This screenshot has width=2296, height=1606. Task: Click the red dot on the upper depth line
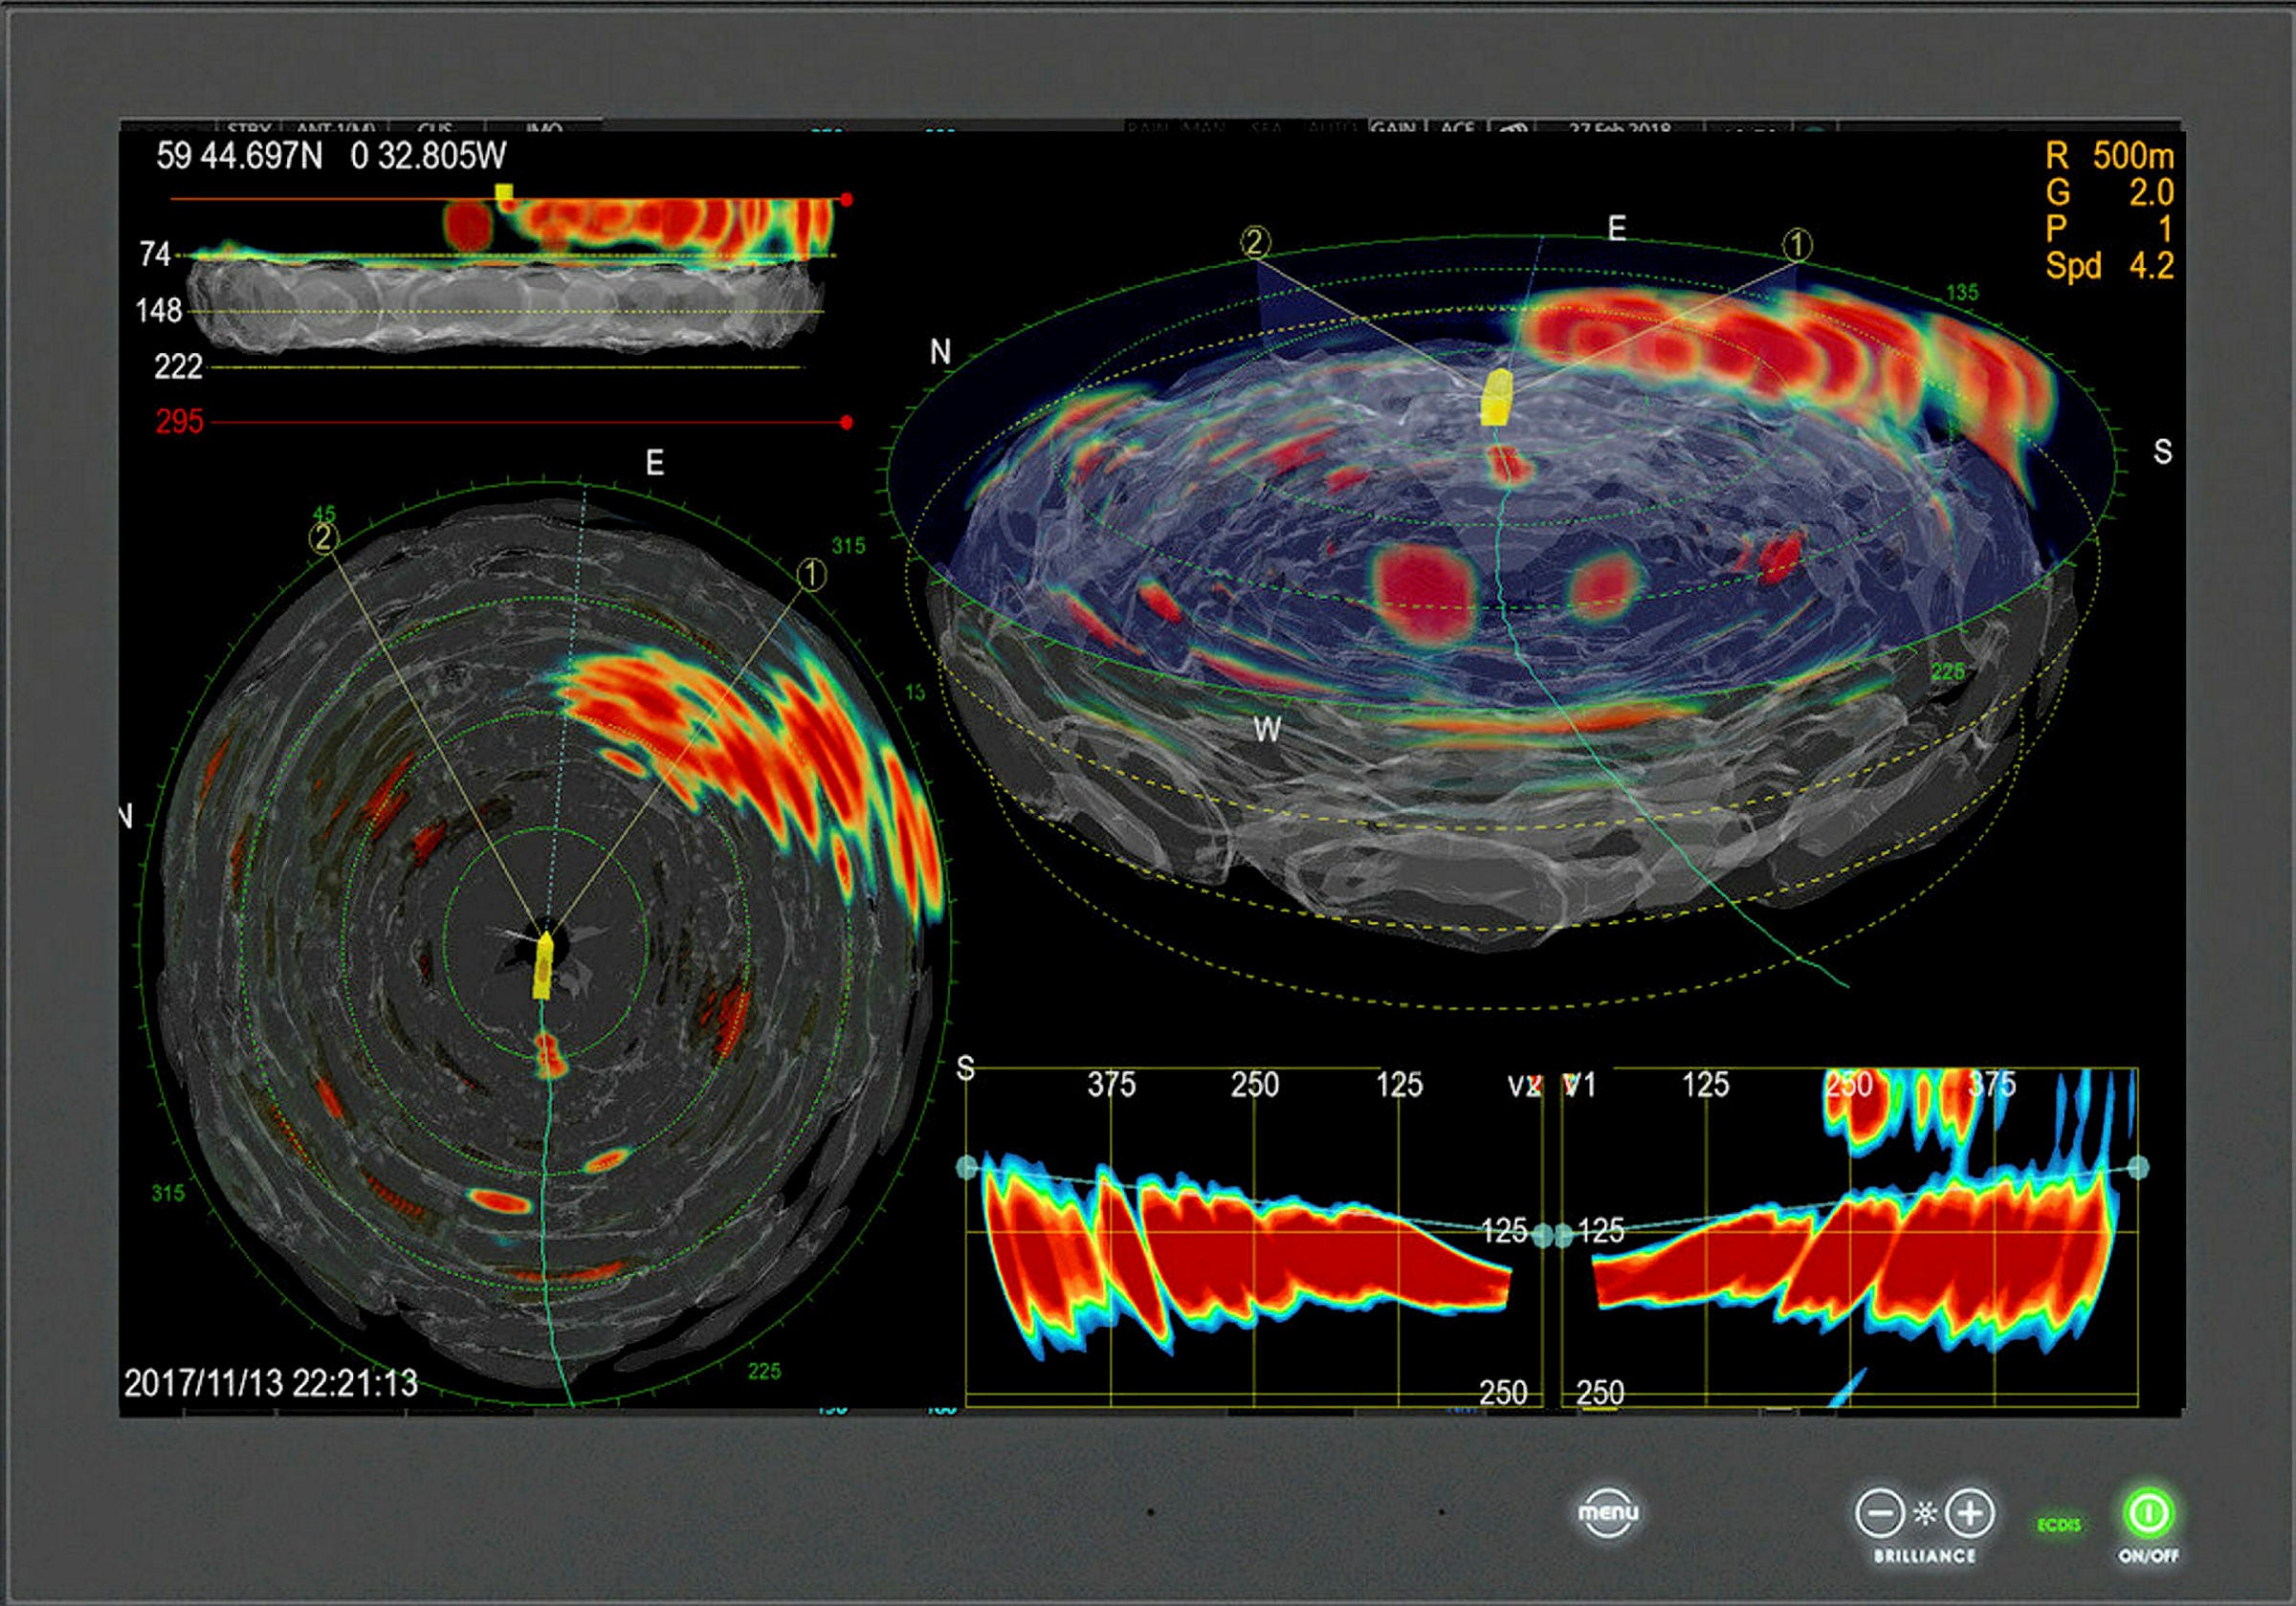tap(846, 200)
